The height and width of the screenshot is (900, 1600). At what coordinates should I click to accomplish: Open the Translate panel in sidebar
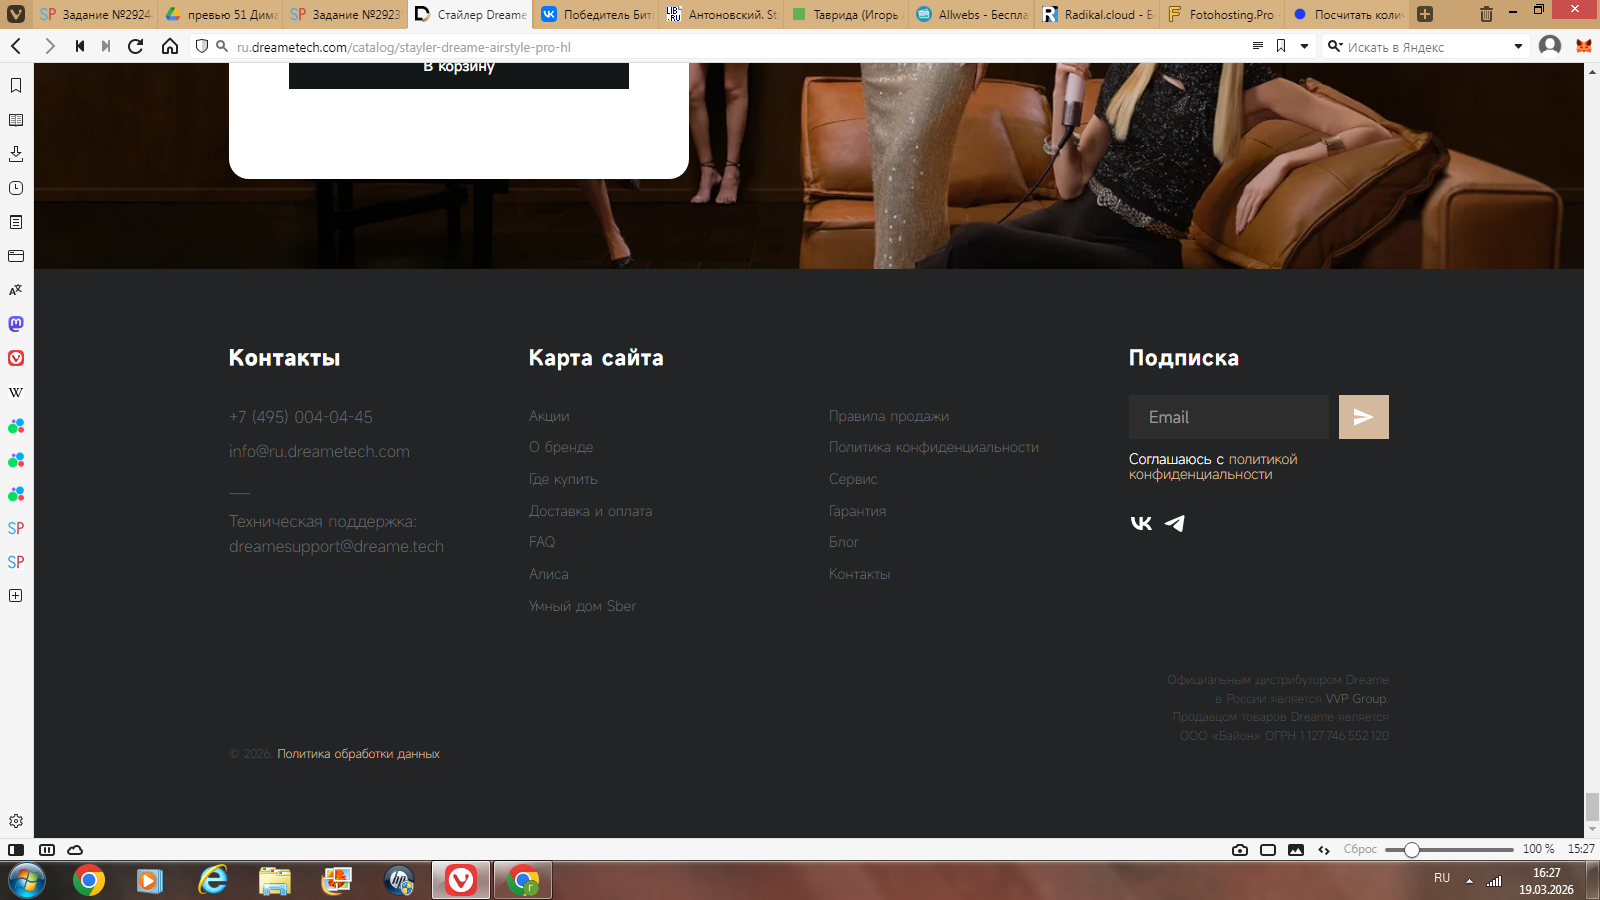[16, 290]
